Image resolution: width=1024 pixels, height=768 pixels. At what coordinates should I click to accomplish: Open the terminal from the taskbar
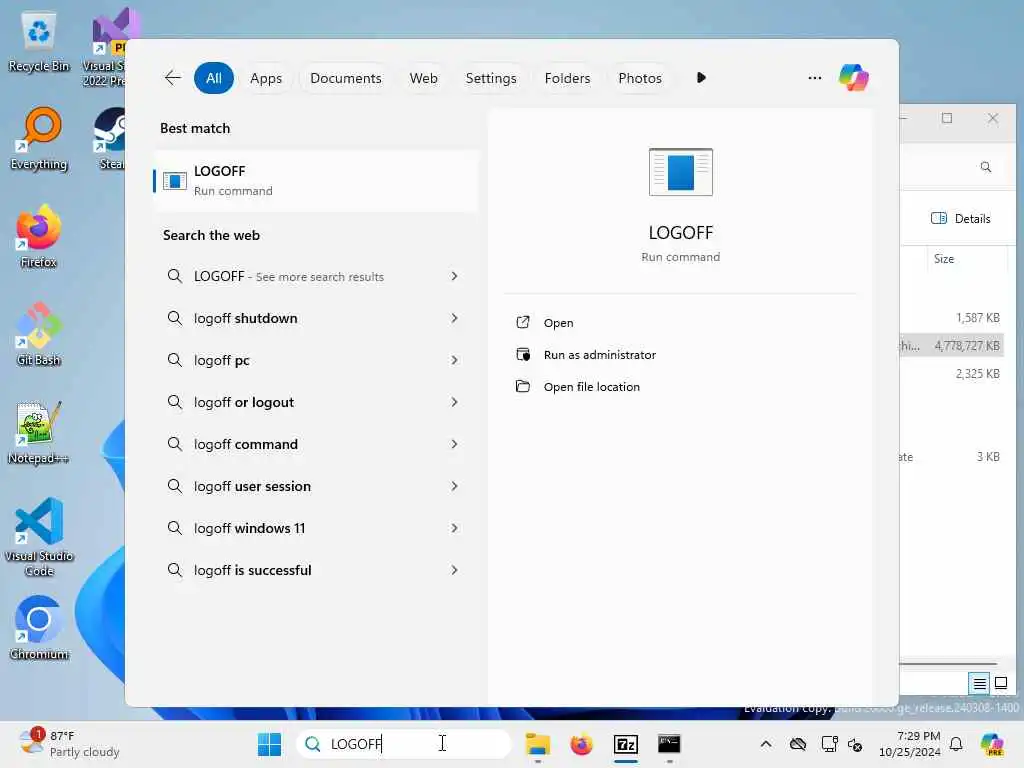pyautogui.click(x=669, y=744)
